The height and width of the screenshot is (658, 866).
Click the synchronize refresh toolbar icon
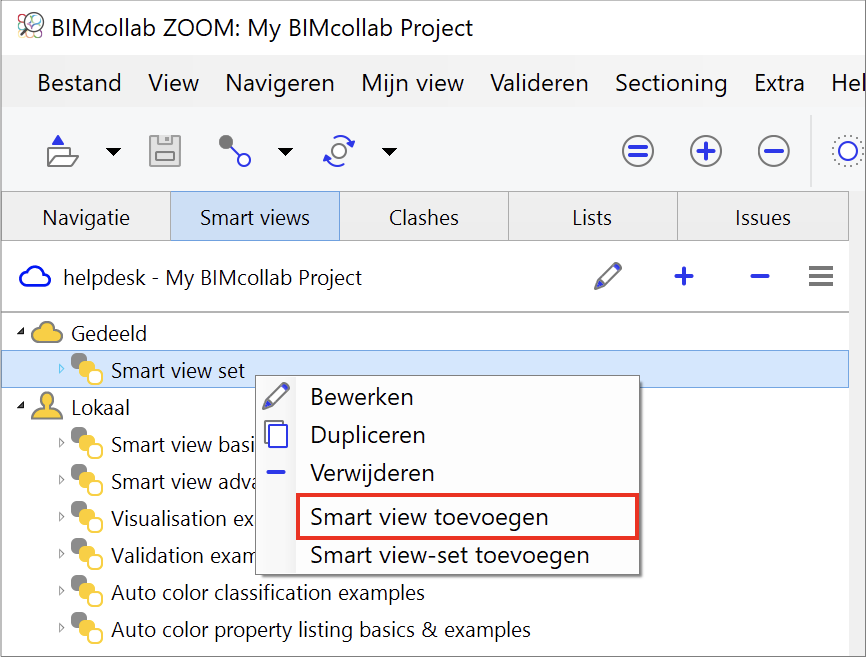coord(339,151)
